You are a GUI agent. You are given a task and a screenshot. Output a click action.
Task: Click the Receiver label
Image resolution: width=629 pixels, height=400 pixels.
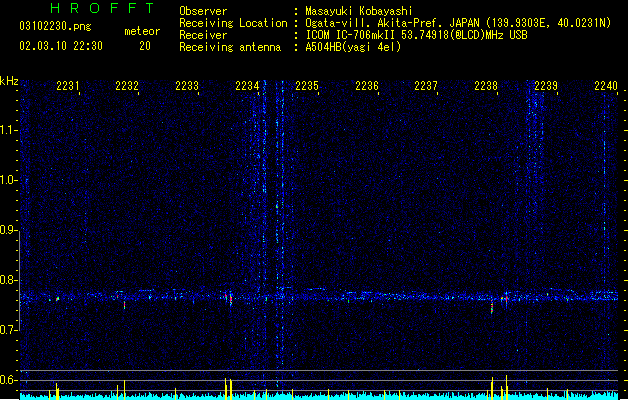203,35
